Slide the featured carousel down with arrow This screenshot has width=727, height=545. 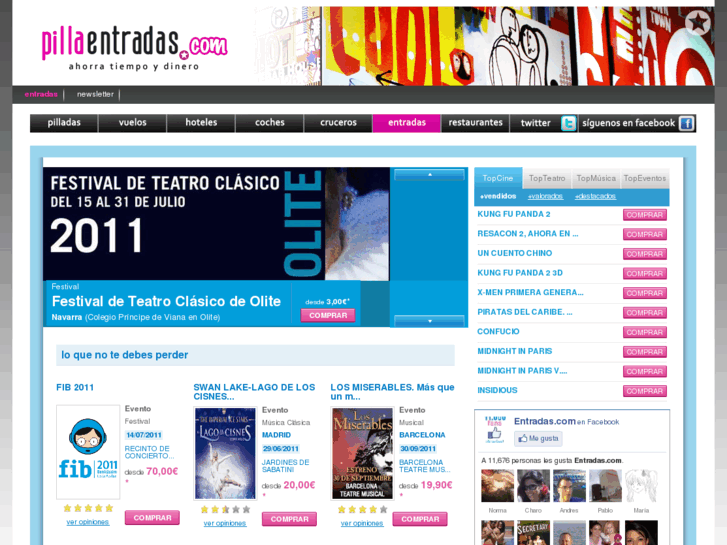429,321
